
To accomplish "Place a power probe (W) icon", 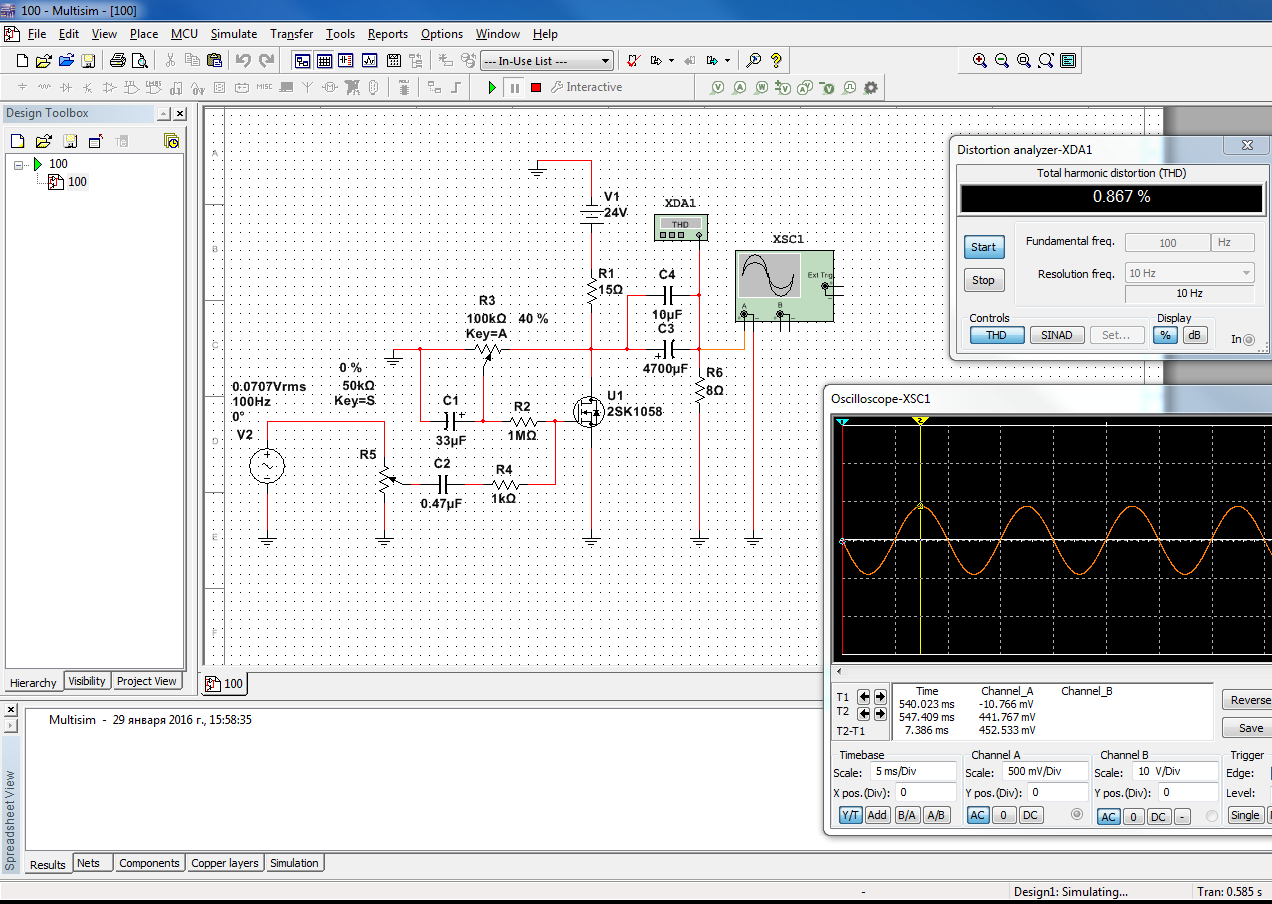I will pyautogui.click(x=762, y=88).
